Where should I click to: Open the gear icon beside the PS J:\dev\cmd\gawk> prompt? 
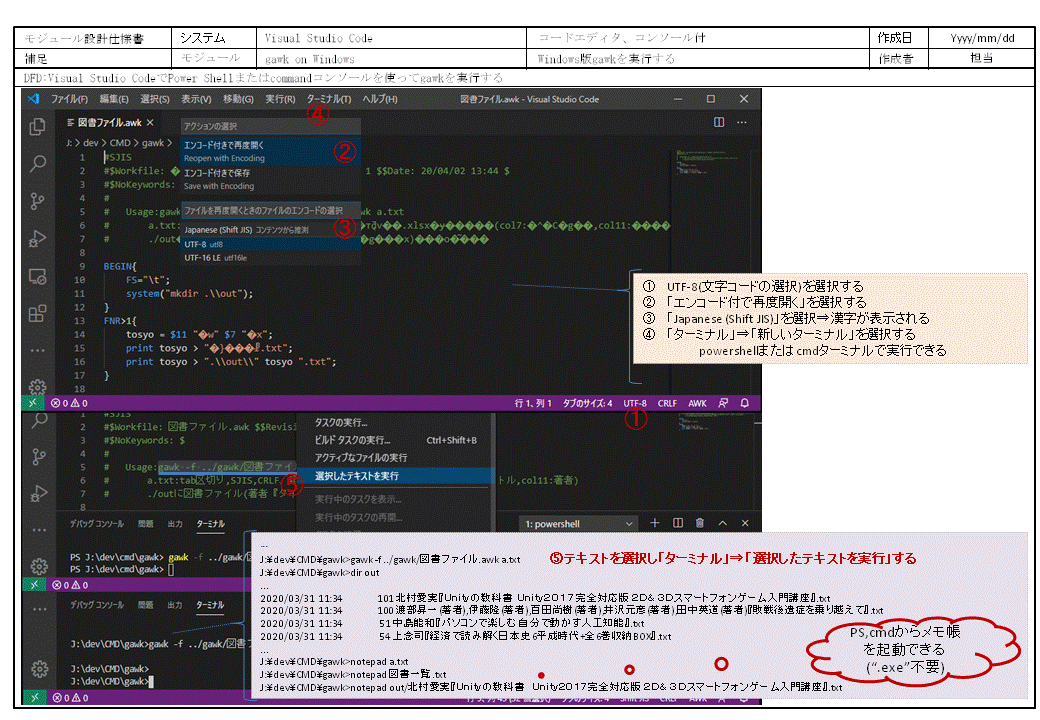(x=39, y=566)
